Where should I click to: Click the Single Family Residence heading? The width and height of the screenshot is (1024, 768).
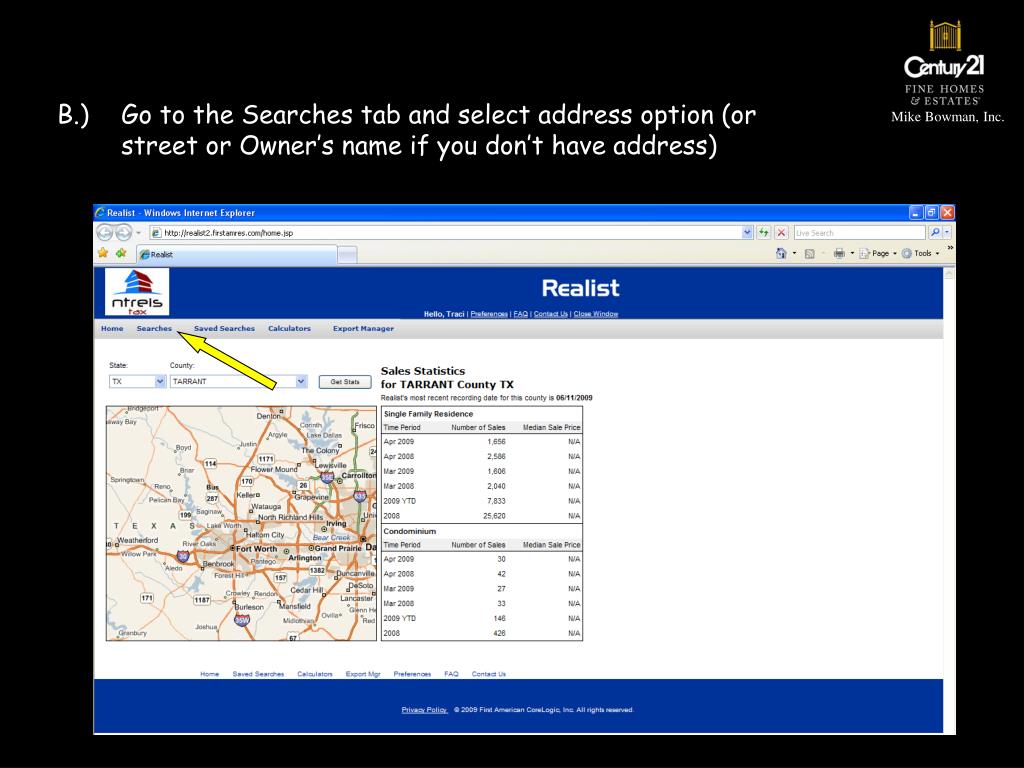tap(428, 414)
